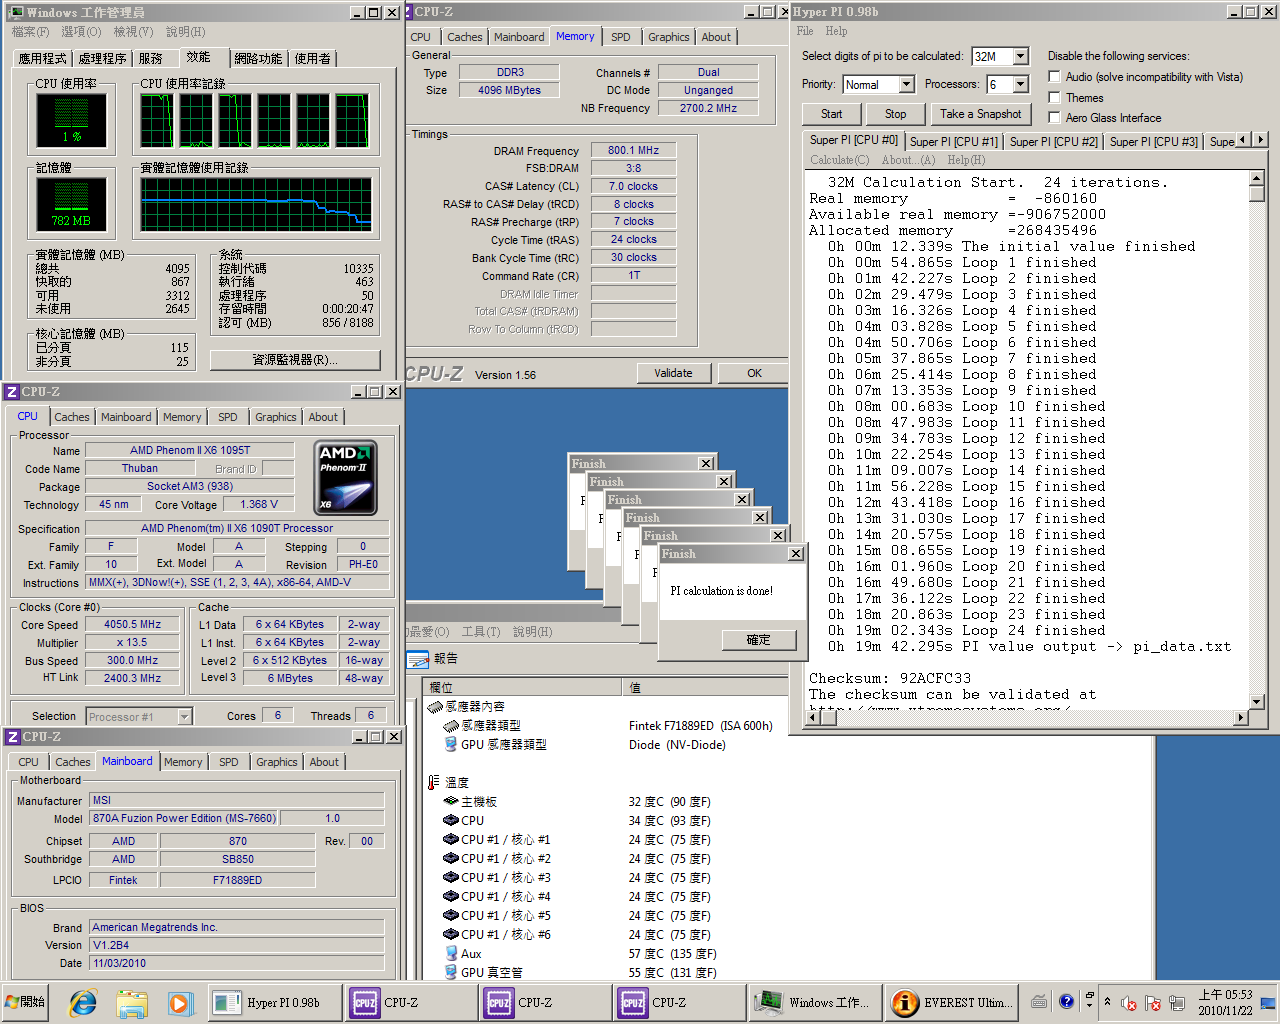Click the Action Center flag tray icon

tap(1152, 1003)
